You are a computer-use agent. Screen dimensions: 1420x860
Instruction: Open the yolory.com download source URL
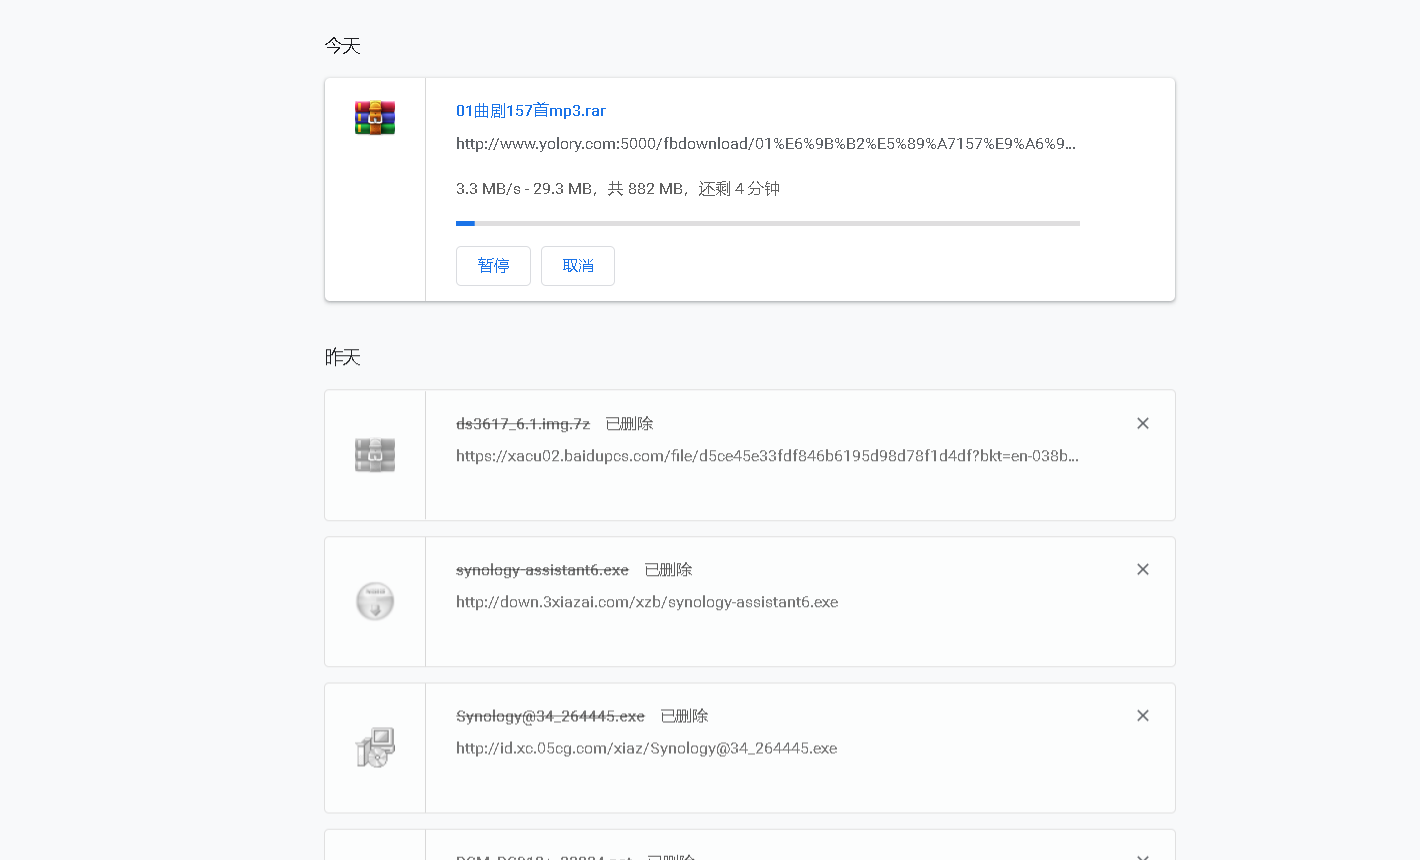(766, 144)
